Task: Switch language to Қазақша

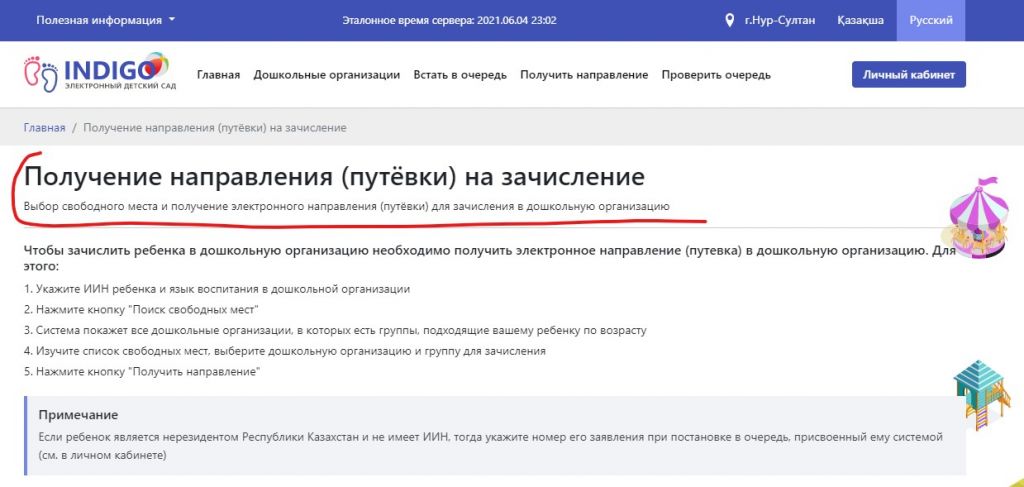Action: tap(860, 20)
